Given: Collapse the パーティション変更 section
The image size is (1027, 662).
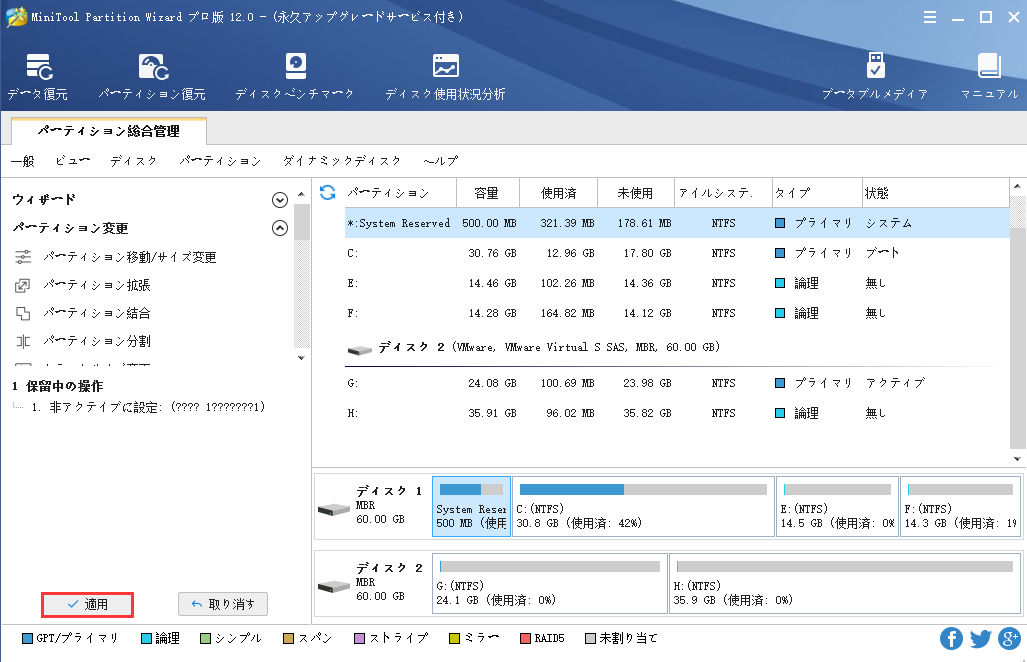Looking at the screenshot, I should [280, 226].
